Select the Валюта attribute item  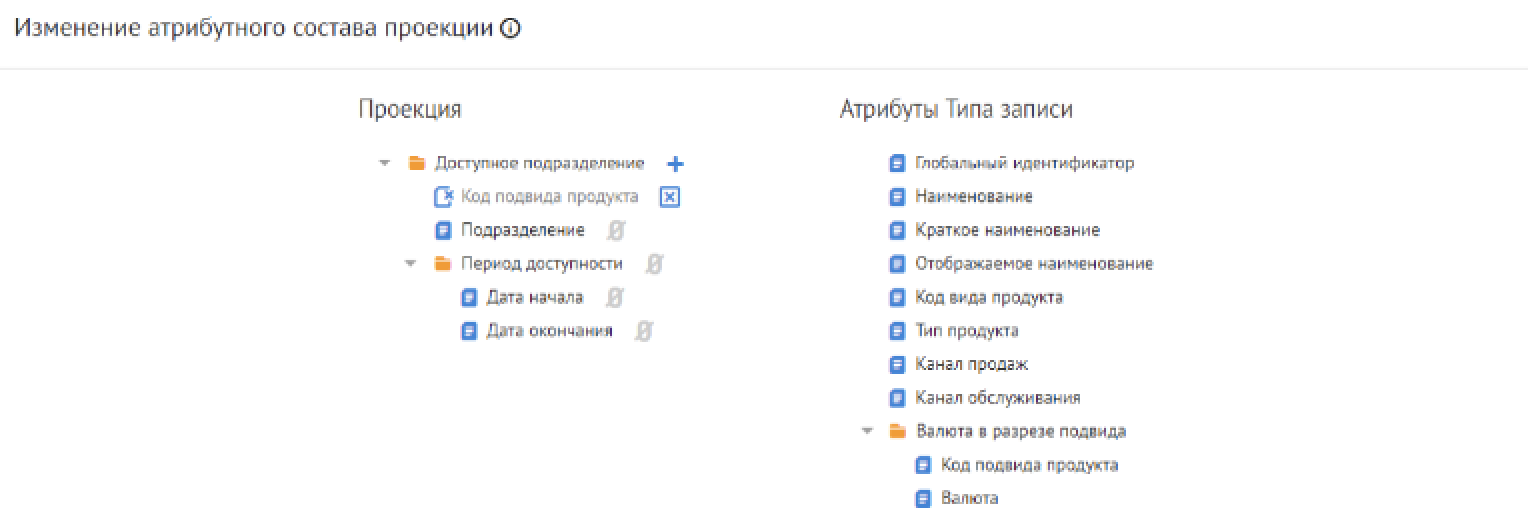(x=969, y=498)
